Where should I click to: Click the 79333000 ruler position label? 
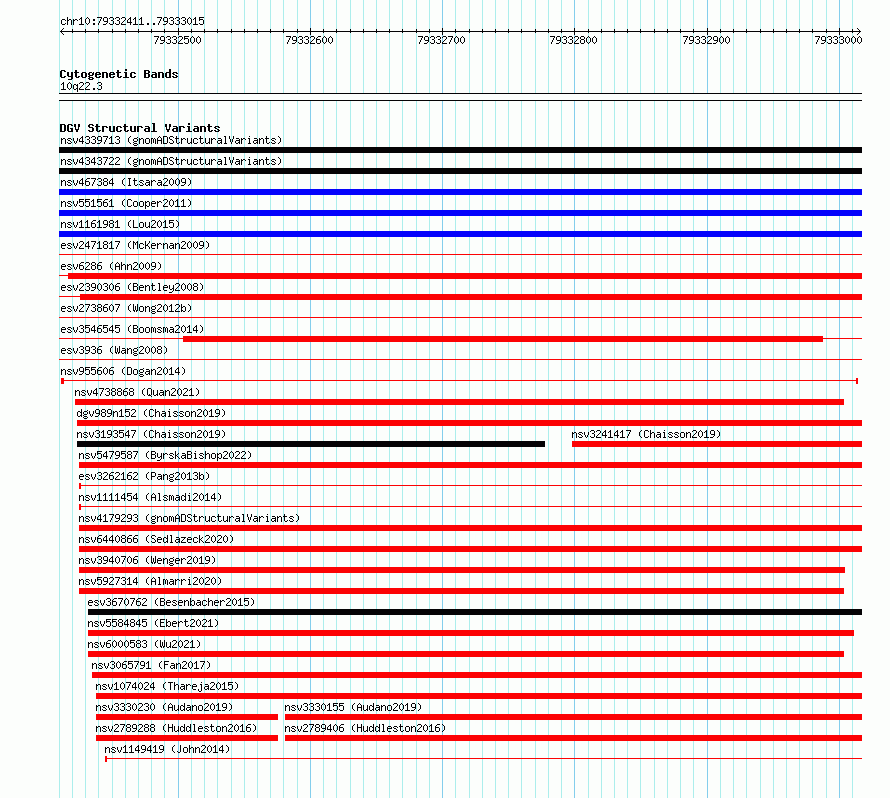838,40
